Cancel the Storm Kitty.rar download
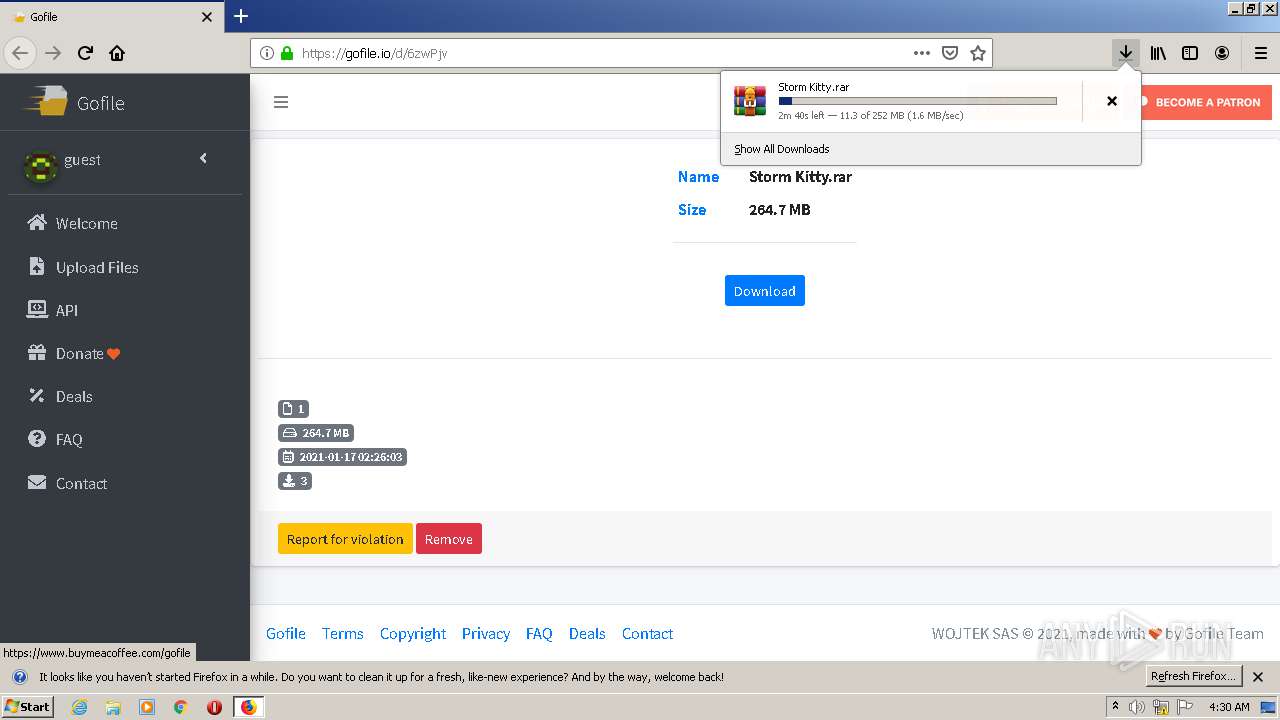This screenshot has width=1280, height=720. (x=1111, y=101)
